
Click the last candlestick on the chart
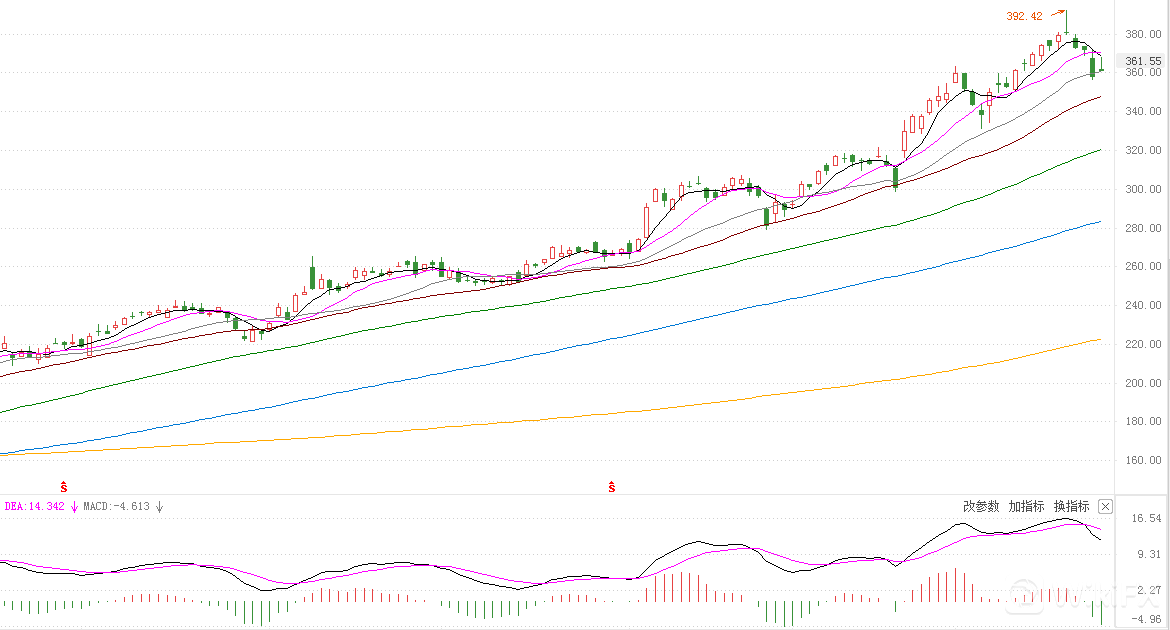(x=1101, y=68)
